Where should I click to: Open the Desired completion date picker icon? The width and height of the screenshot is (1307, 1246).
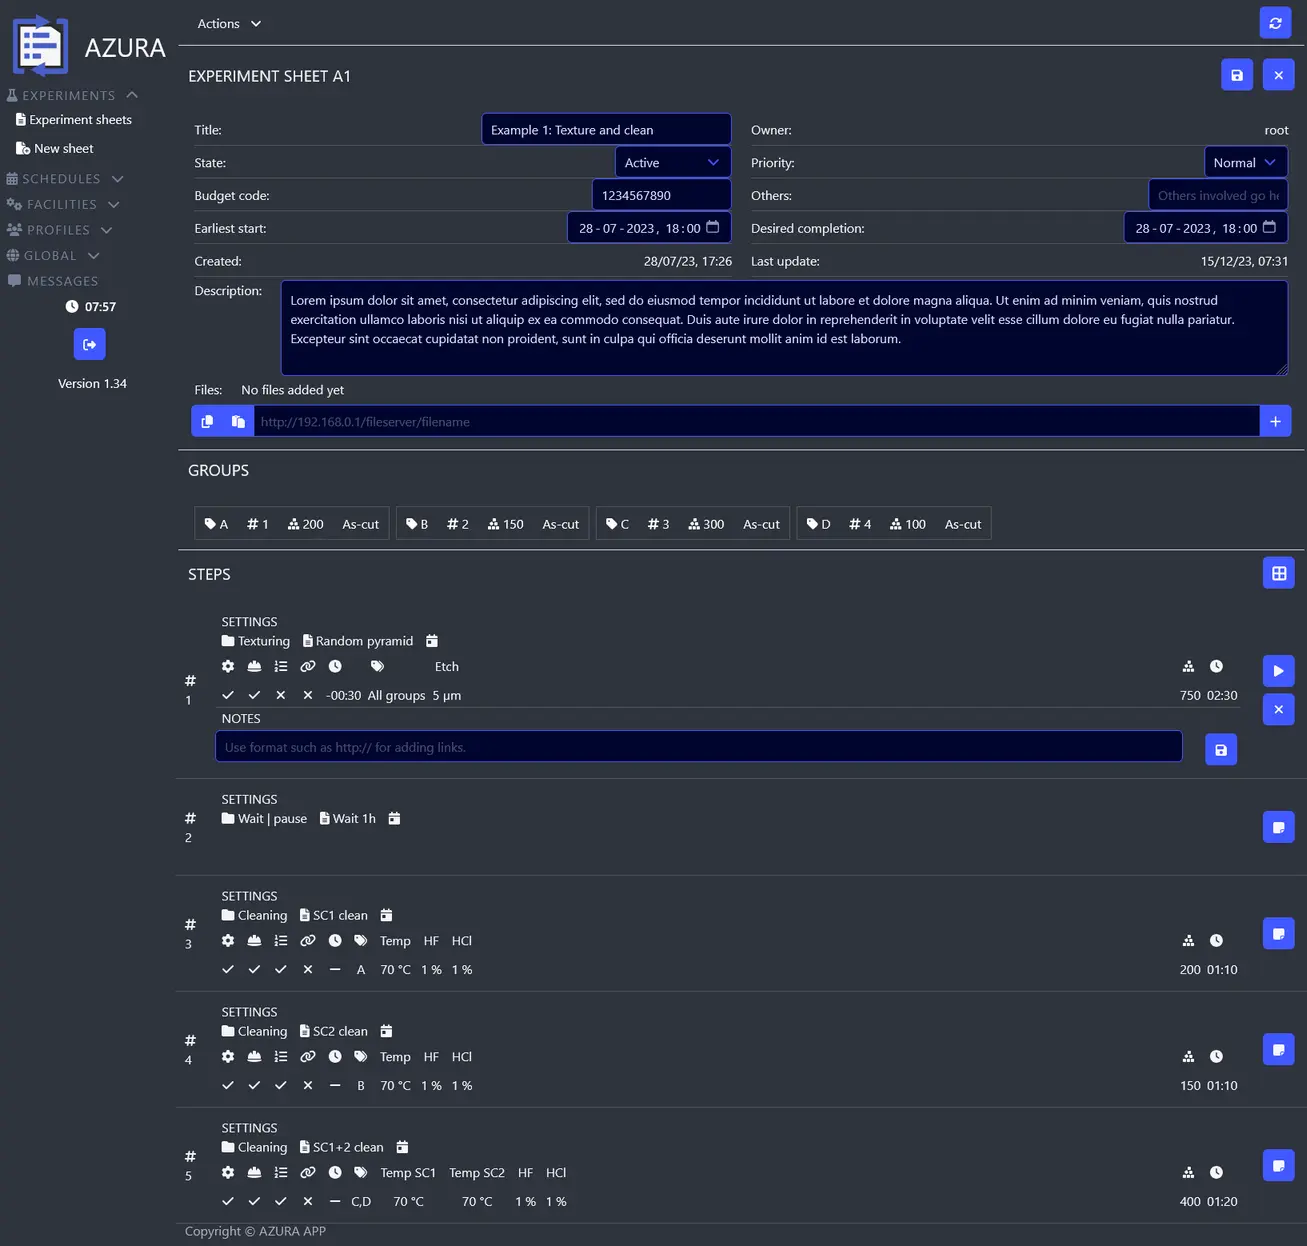1269,227
